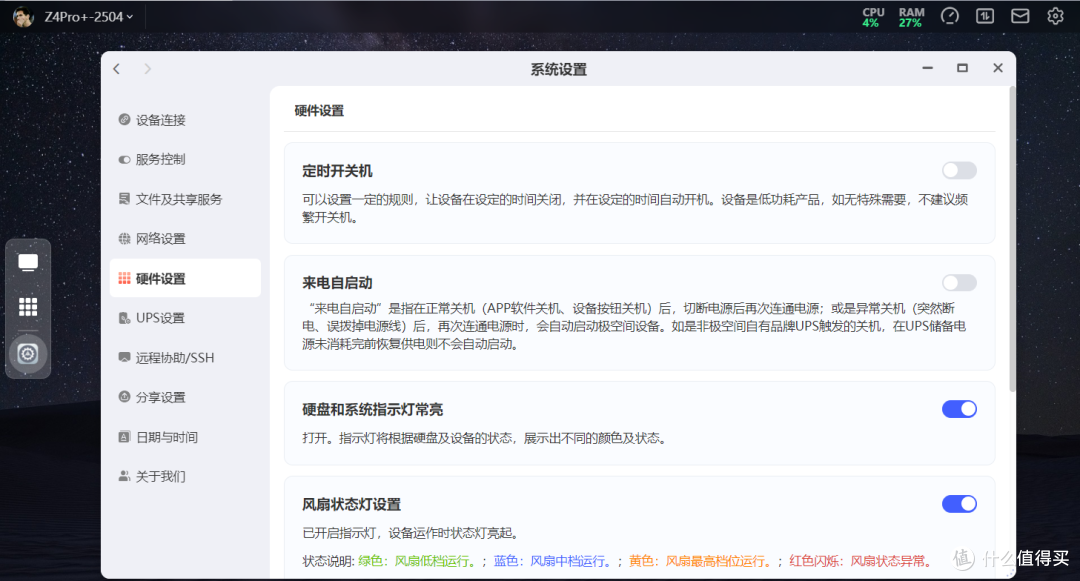This screenshot has width=1080, height=581.
Task: Click the green 风扇低档运行 text
Action: tap(435, 561)
